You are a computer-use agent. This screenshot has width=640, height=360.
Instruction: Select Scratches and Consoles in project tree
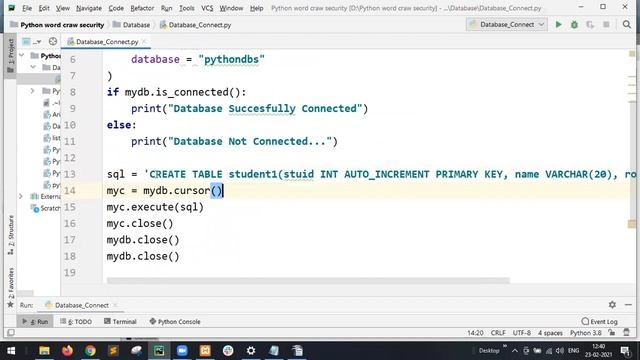[x=46, y=208]
